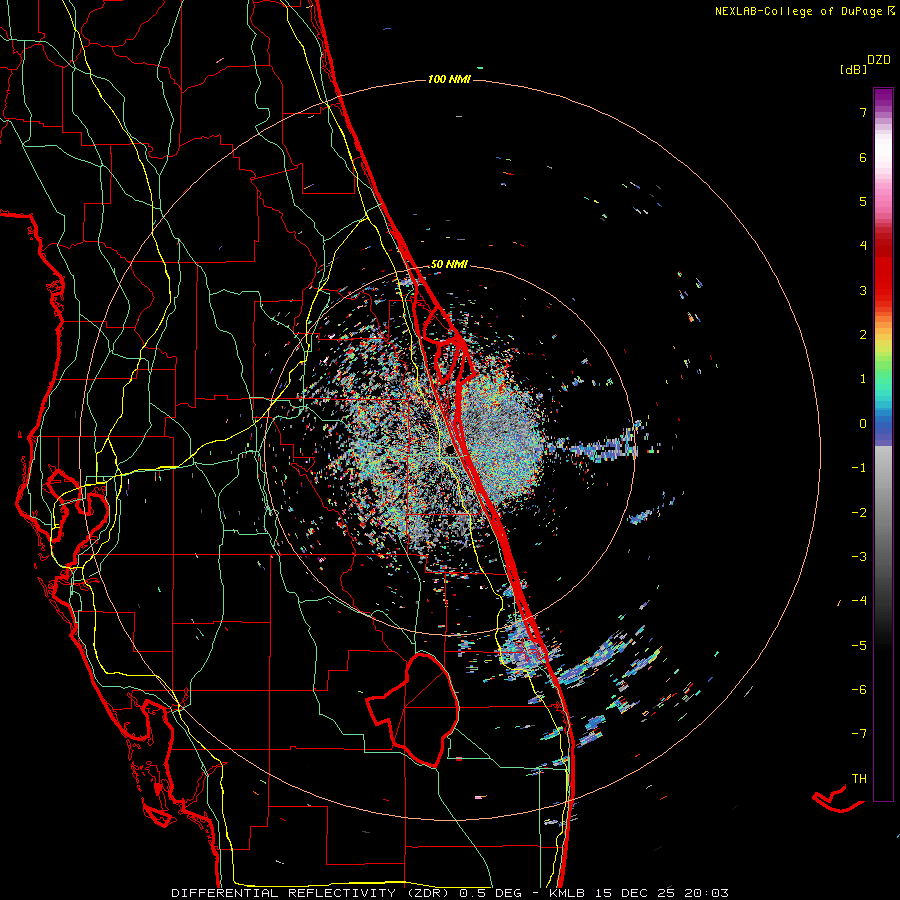Screen dimensions: 900x900
Task: Click the -1 tick label on the scale
Action: point(859,468)
